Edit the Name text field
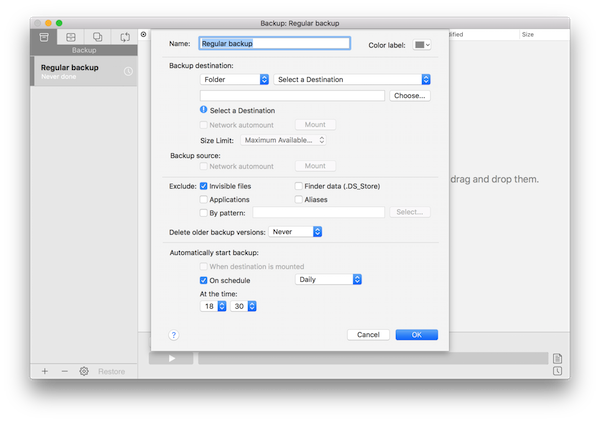 pos(274,43)
